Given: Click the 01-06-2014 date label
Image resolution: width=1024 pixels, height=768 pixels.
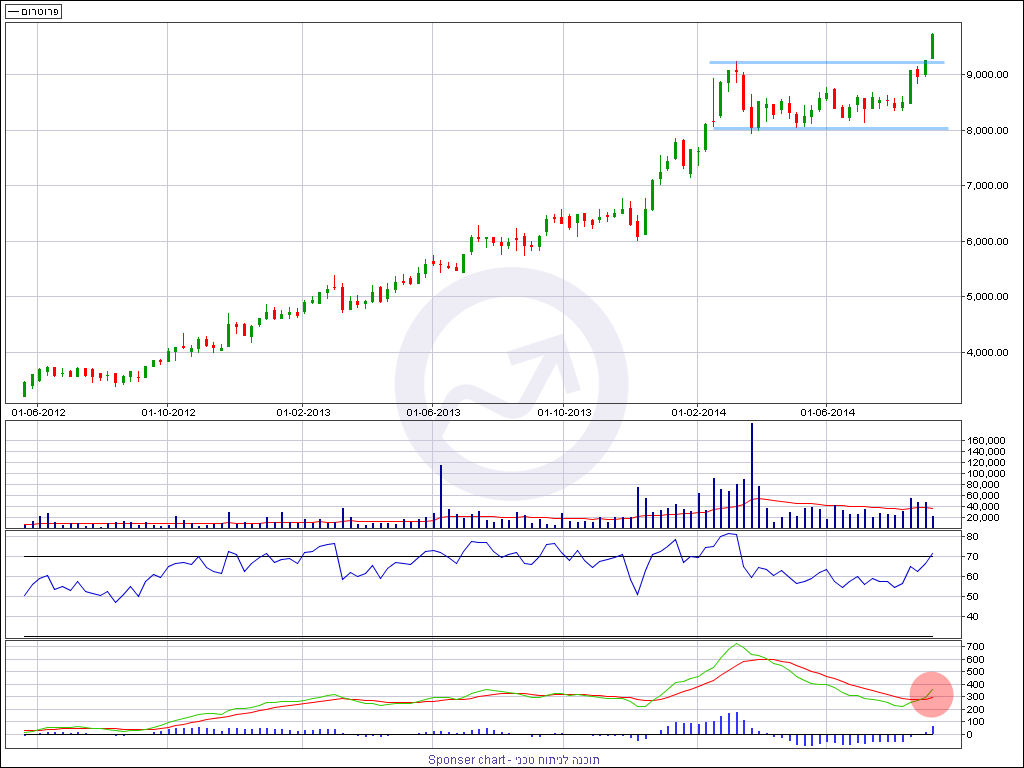Looking at the screenshot, I should (829, 412).
